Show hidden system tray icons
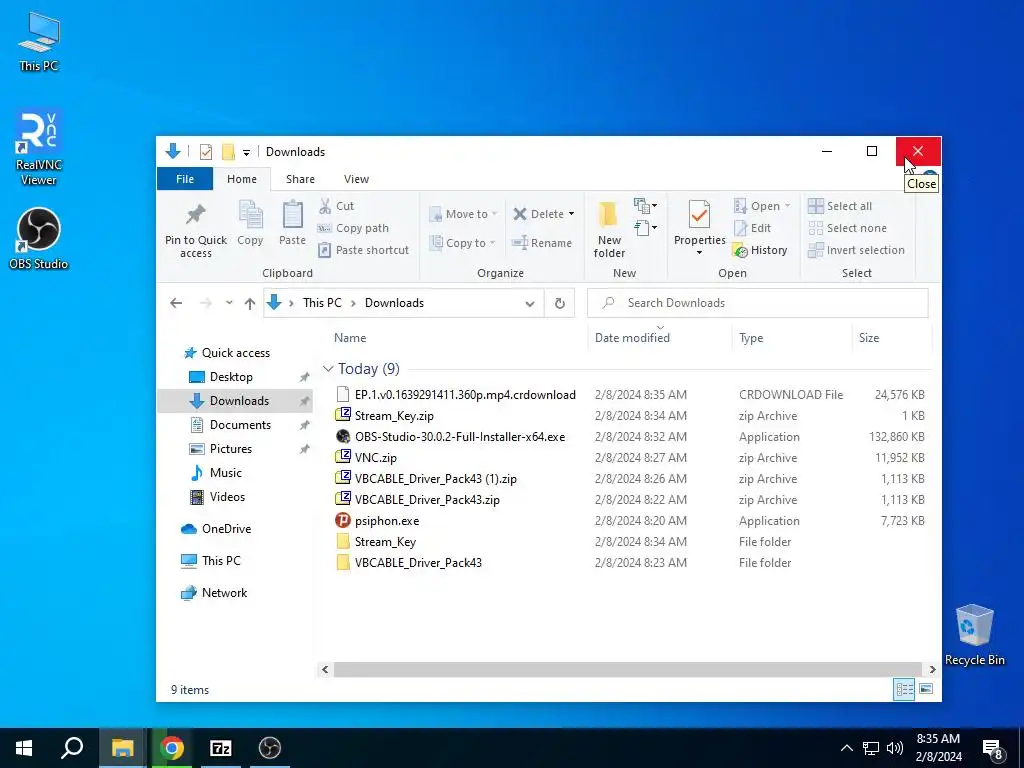 (846, 748)
